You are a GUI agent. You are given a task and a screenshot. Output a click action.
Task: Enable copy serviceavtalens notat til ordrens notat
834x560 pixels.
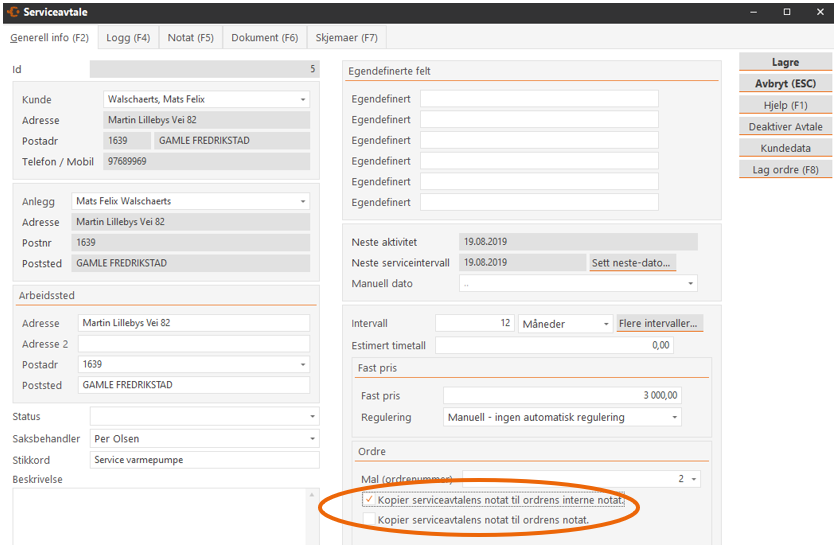pyautogui.click(x=369, y=520)
